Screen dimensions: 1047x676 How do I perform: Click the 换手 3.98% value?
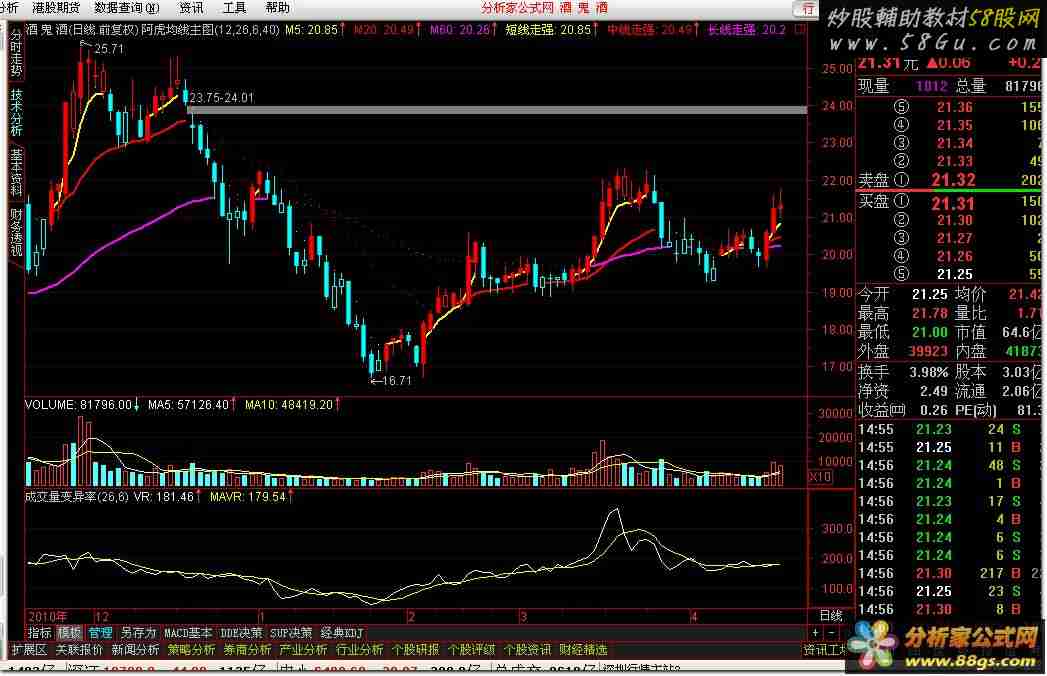[x=929, y=372]
